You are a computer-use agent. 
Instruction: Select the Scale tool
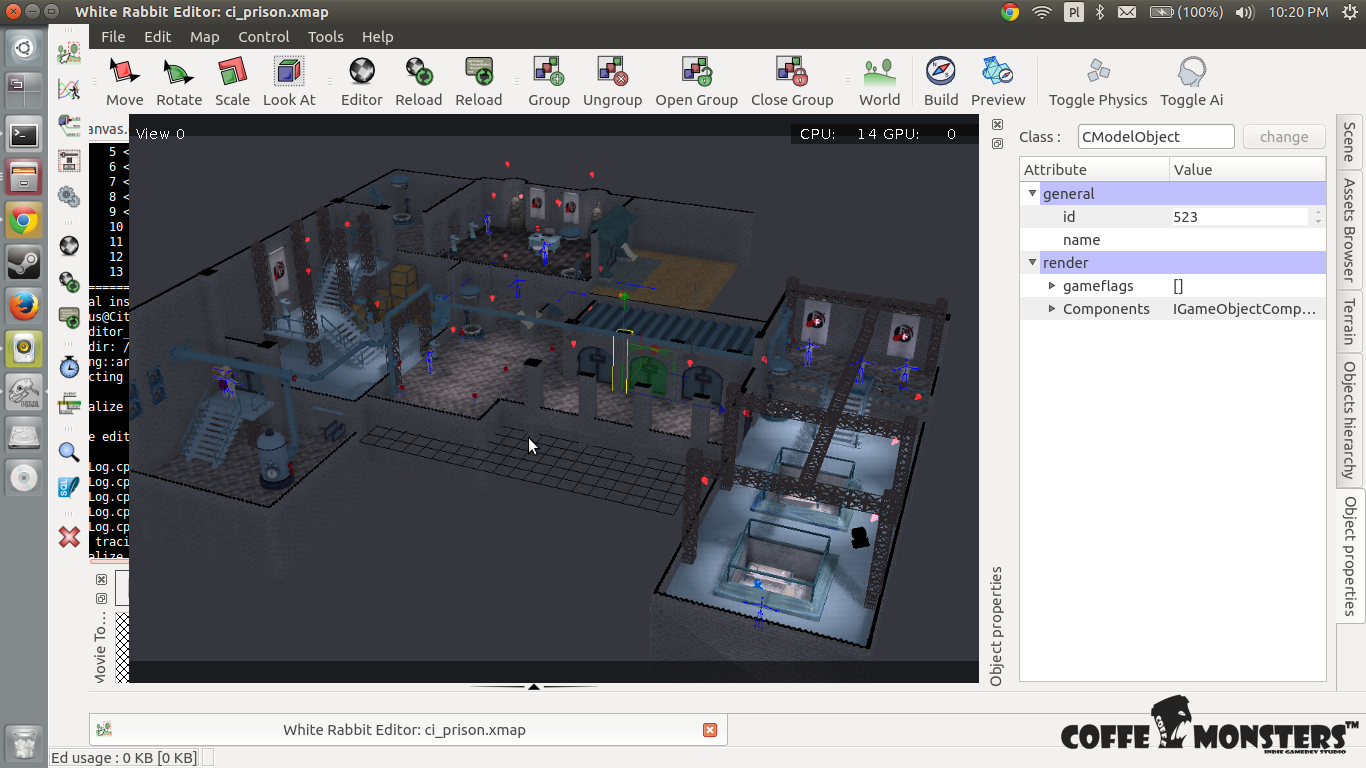click(232, 82)
